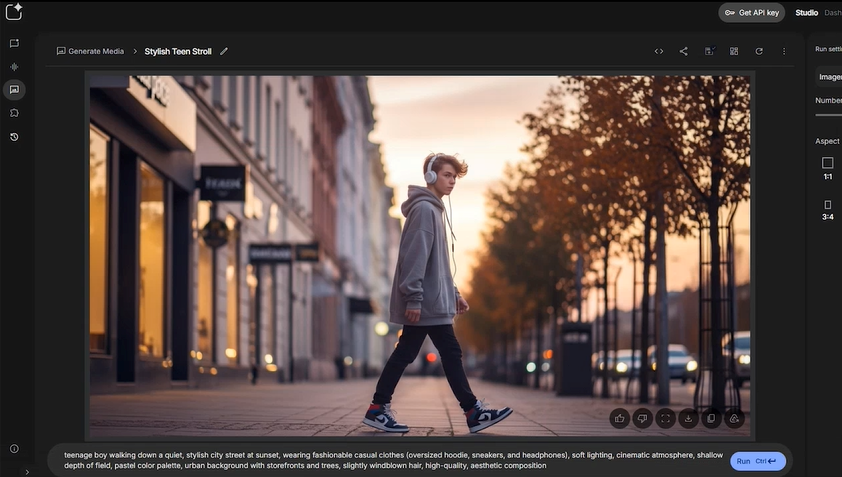Switch to the Studio tab
Viewport: 842px width, 477px height.
(807, 13)
